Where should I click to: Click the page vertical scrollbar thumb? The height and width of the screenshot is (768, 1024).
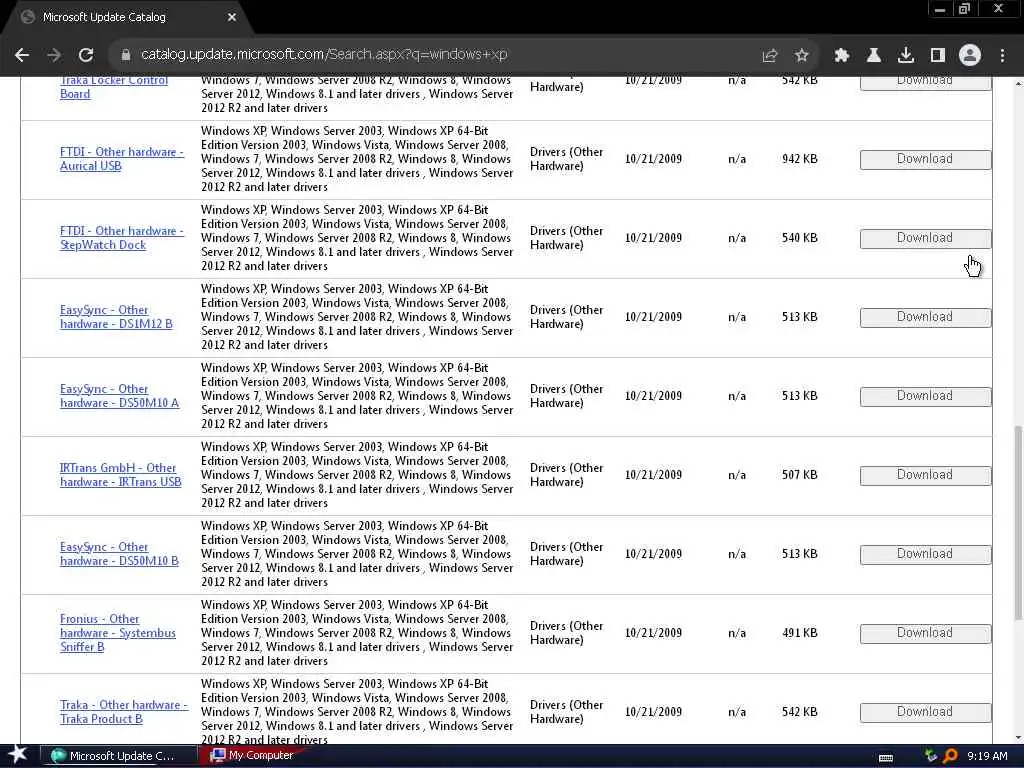[1018, 522]
